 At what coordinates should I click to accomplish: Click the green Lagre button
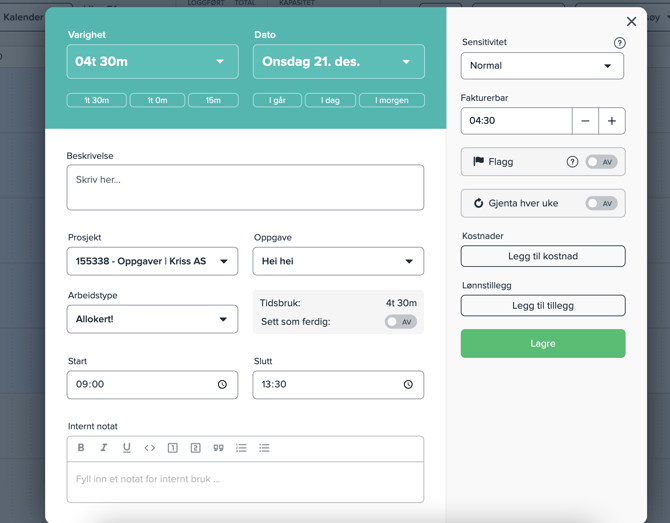point(543,343)
